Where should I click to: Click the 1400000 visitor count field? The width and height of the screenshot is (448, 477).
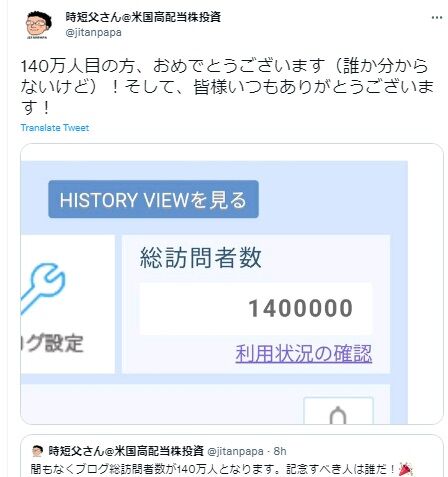(x=255, y=308)
